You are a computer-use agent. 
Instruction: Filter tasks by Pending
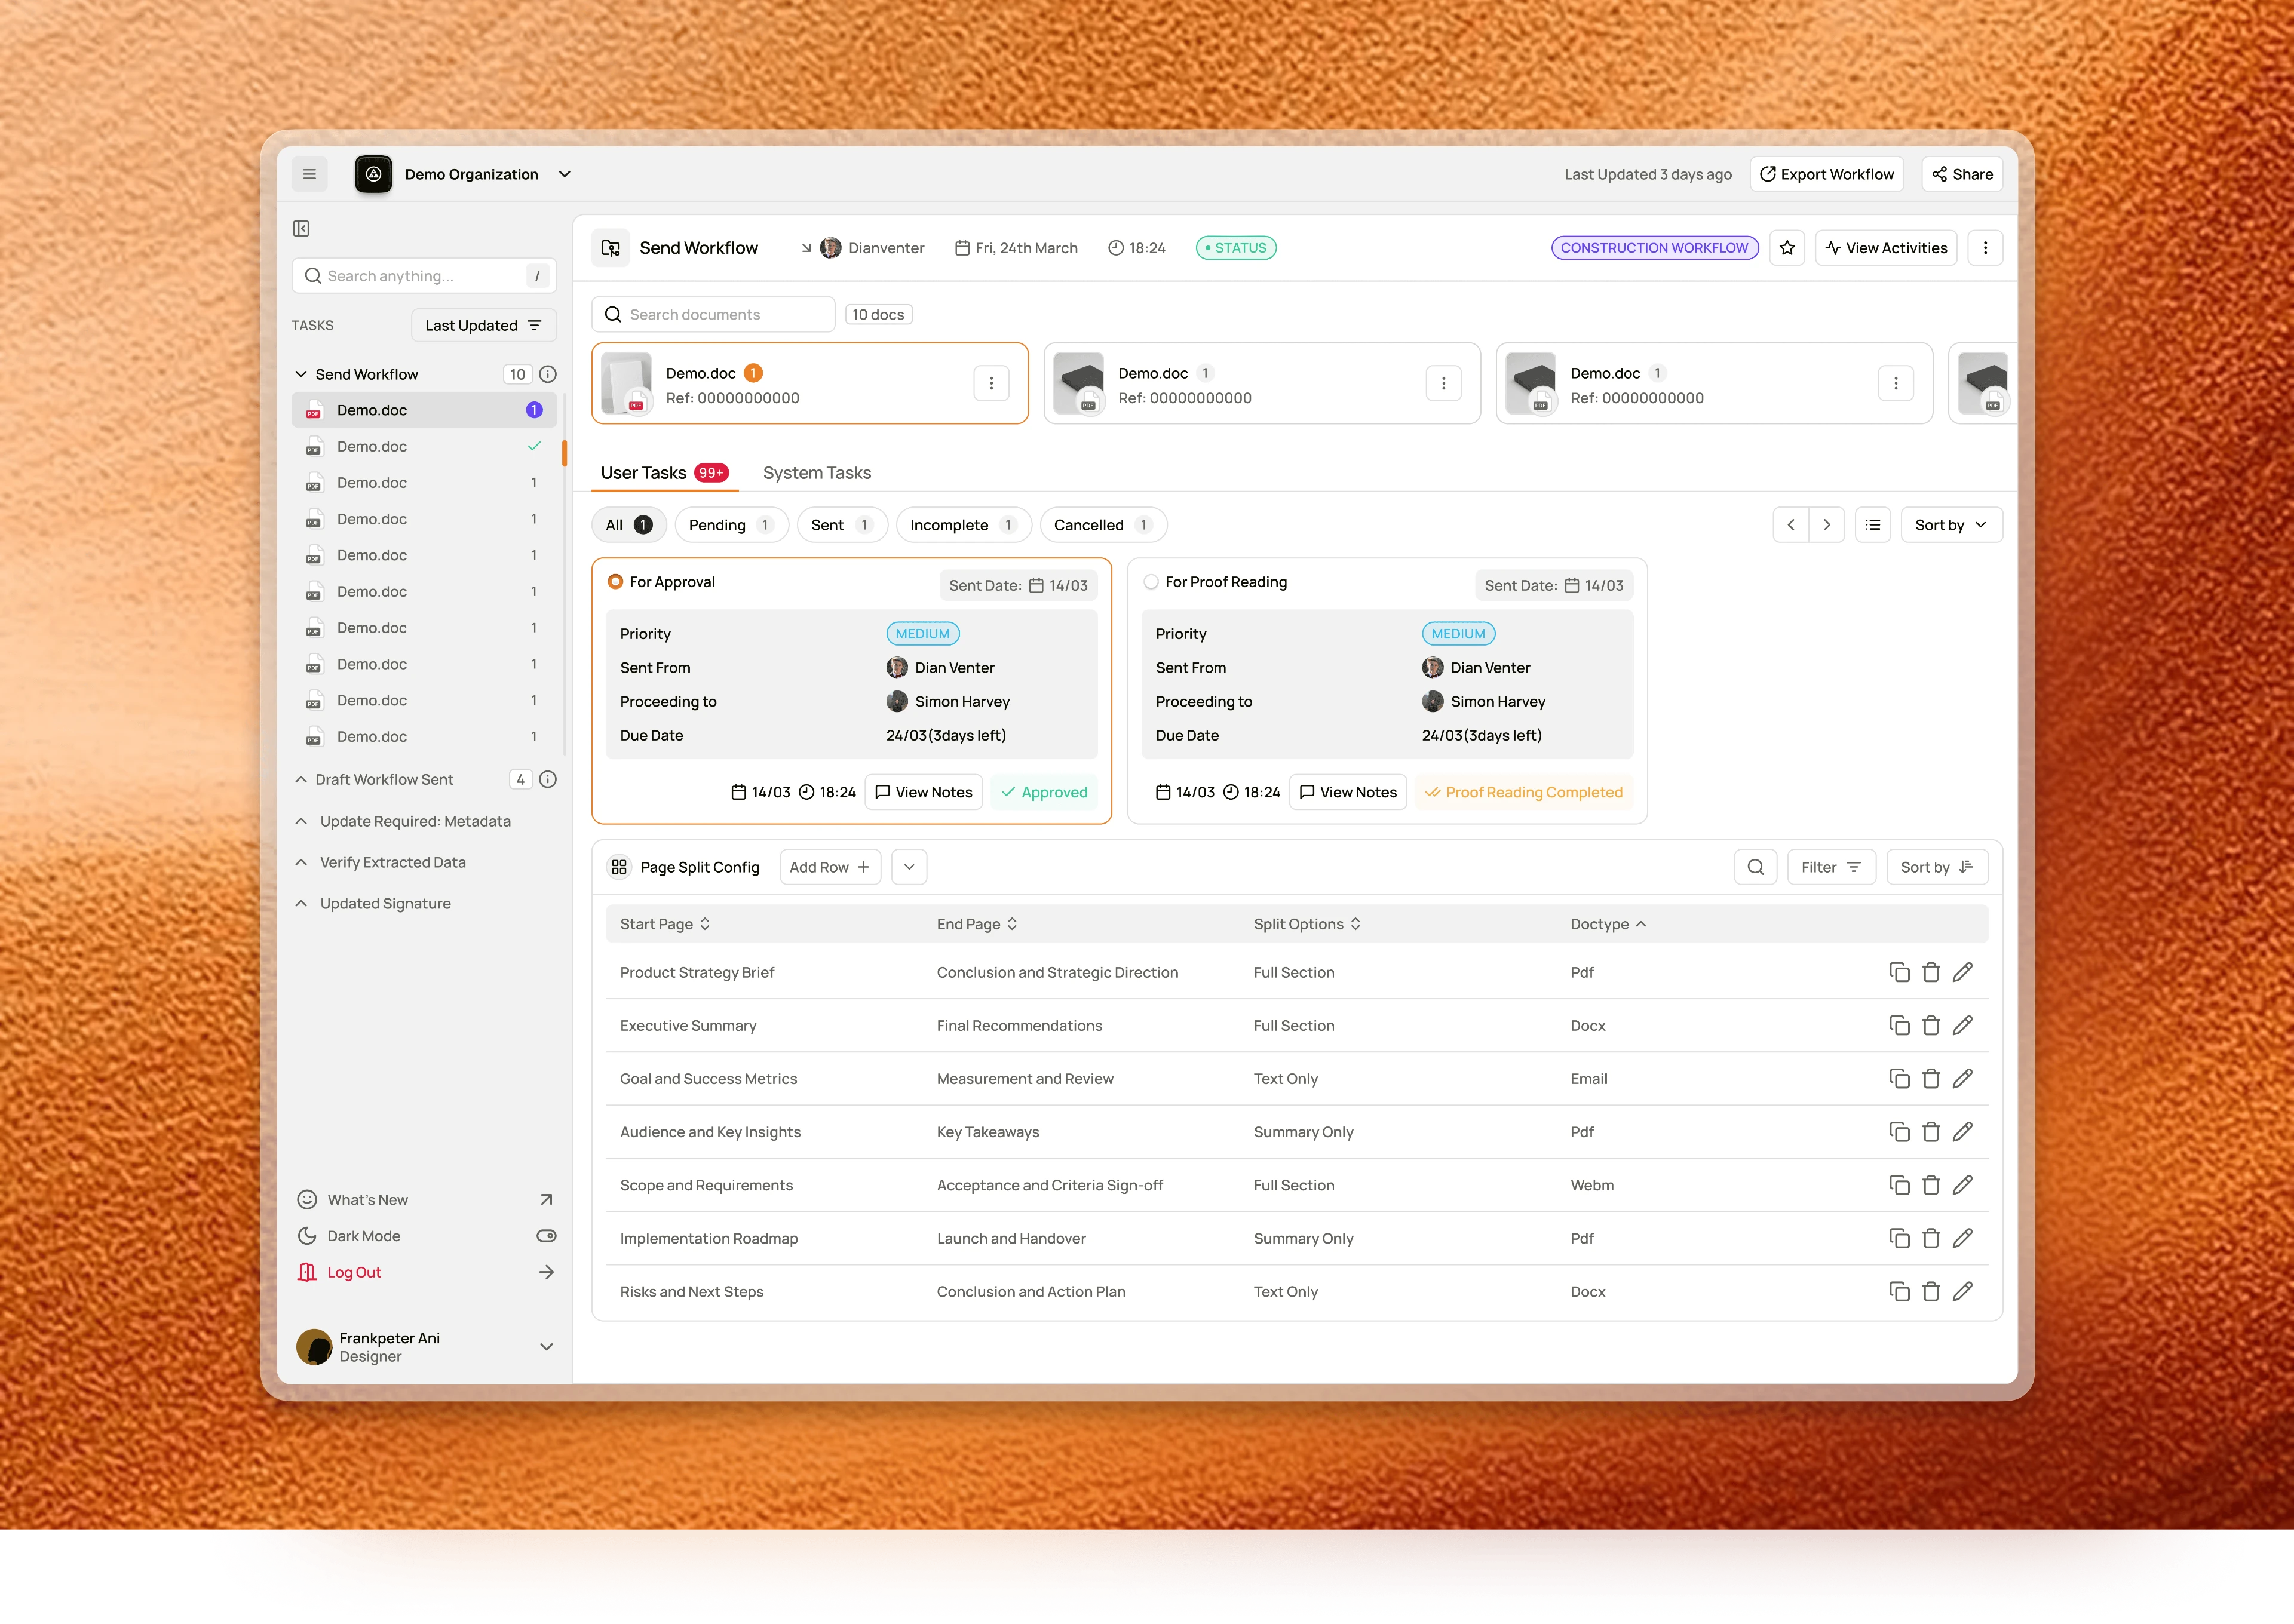coord(732,525)
